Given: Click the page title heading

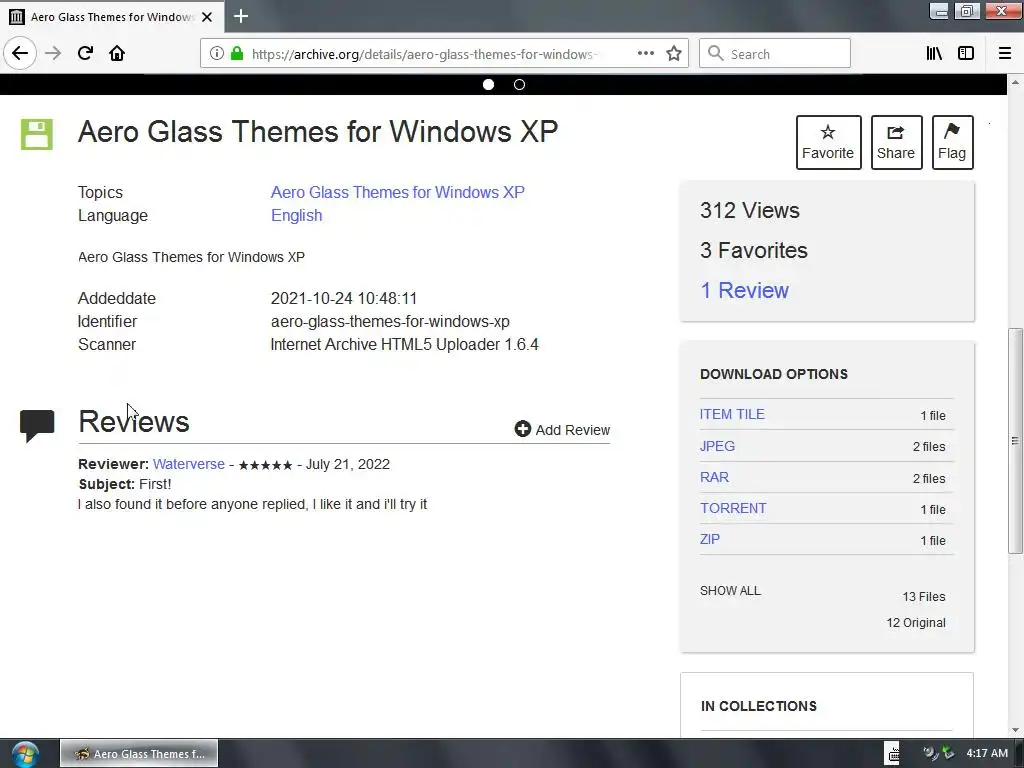Looking at the screenshot, I should coord(318,131).
